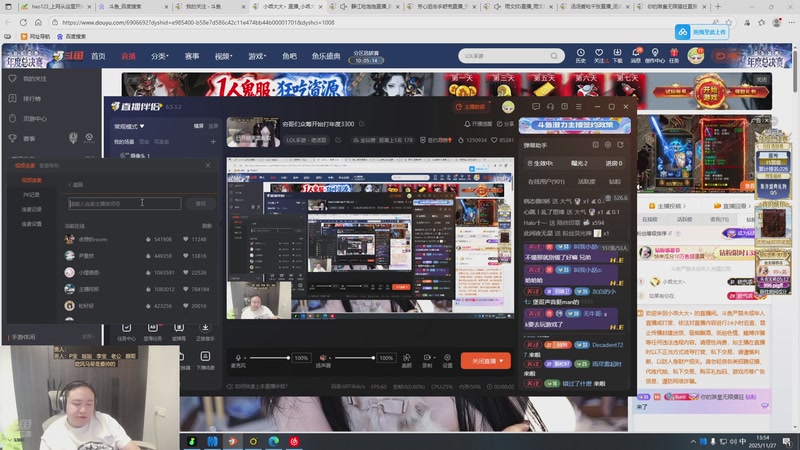Click the user avatar in Douyu header

point(695,56)
